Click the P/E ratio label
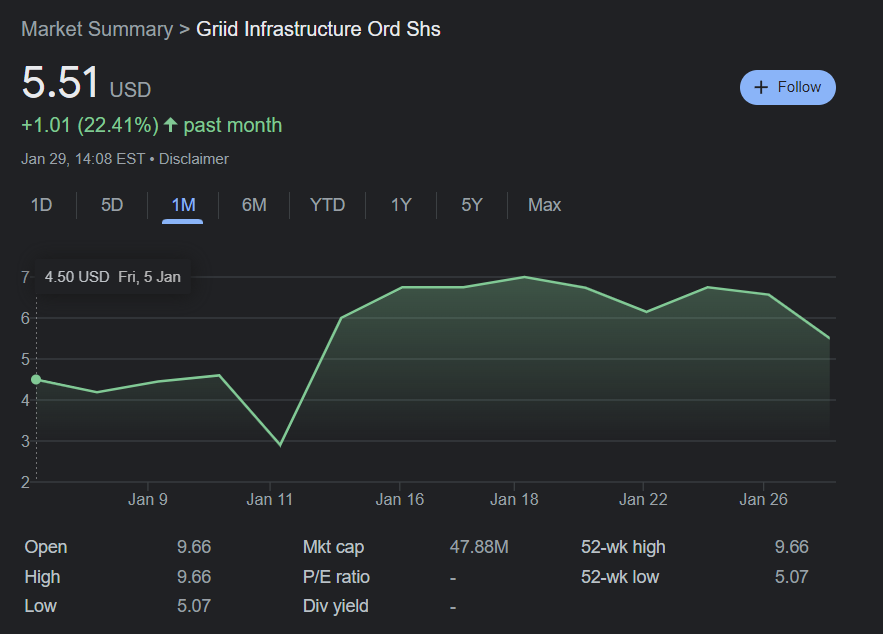This screenshot has width=883, height=634. pyautogui.click(x=336, y=577)
